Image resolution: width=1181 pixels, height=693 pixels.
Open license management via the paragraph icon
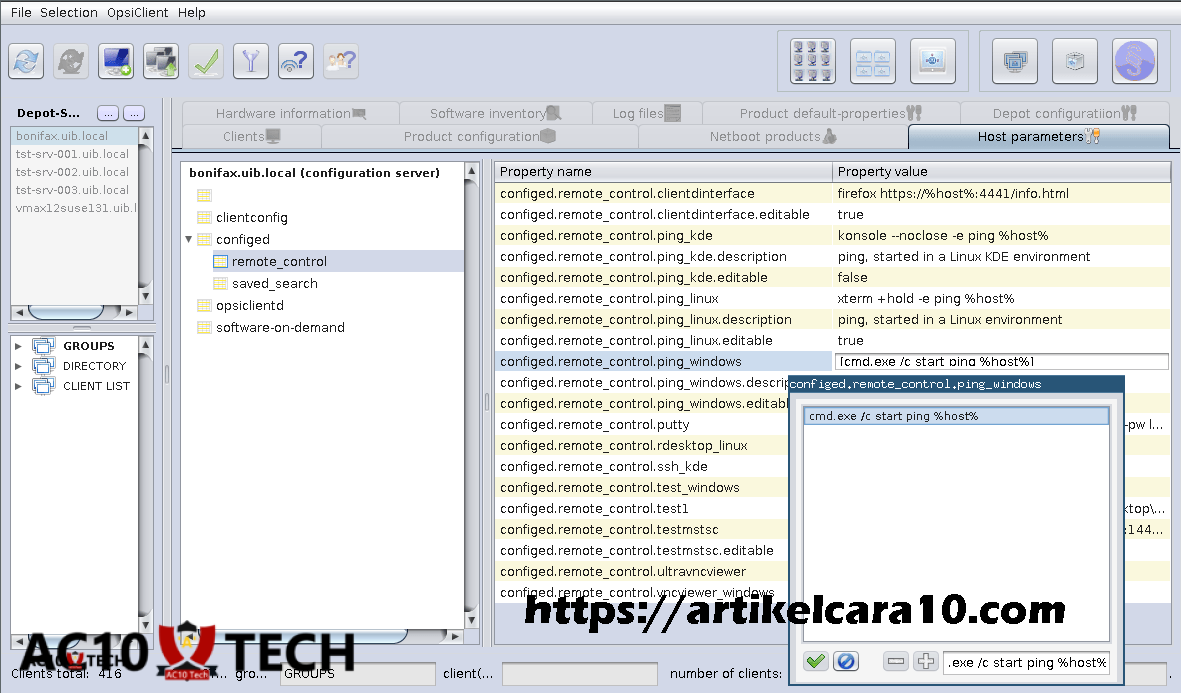pyautogui.click(x=1134, y=62)
